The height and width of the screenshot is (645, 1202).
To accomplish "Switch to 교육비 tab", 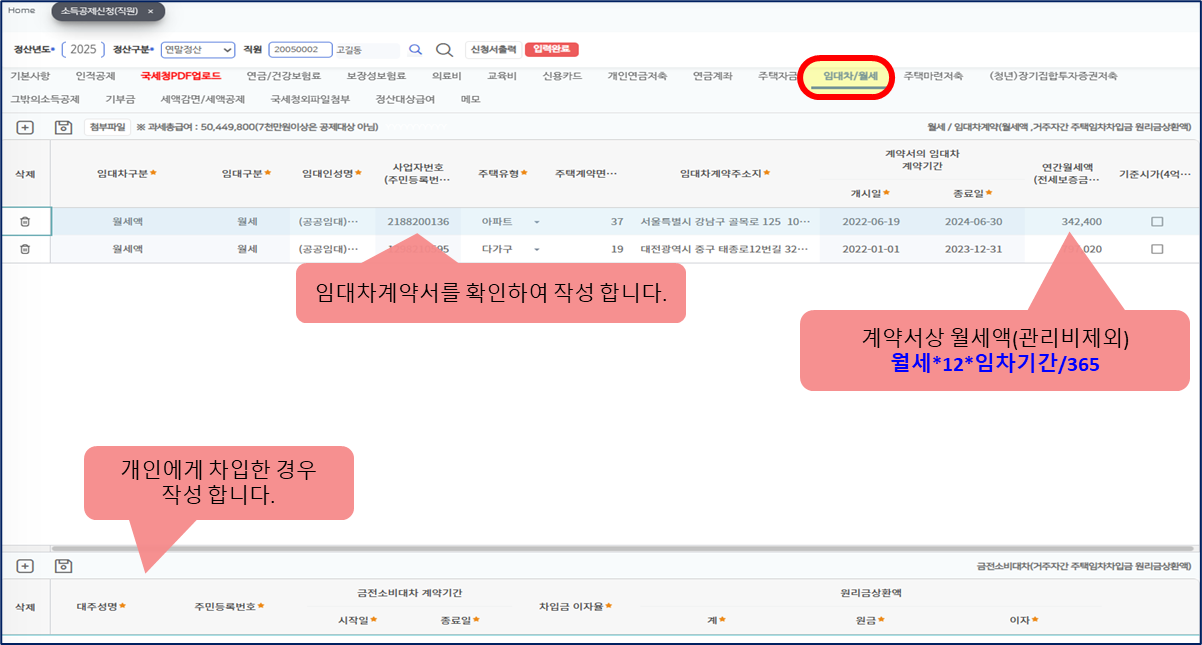I will [502, 75].
